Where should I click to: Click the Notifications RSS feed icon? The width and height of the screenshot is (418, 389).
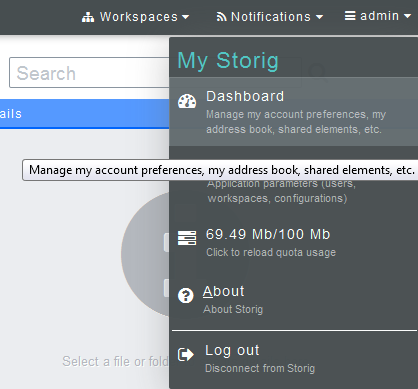[x=221, y=17]
